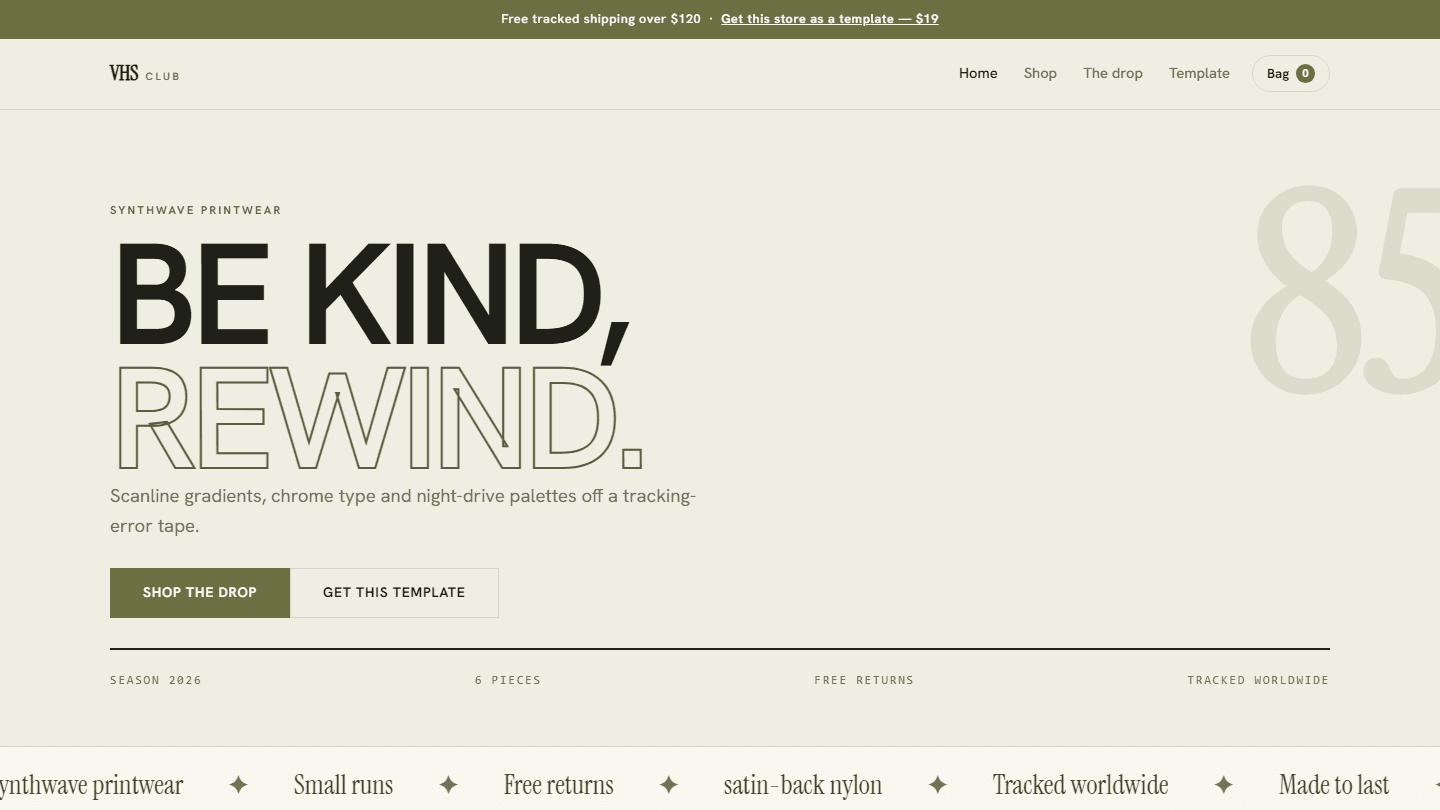Click the "FREE RETURNS" stat
The height and width of the screenshot is (810, 1440).
coord(864,680)
